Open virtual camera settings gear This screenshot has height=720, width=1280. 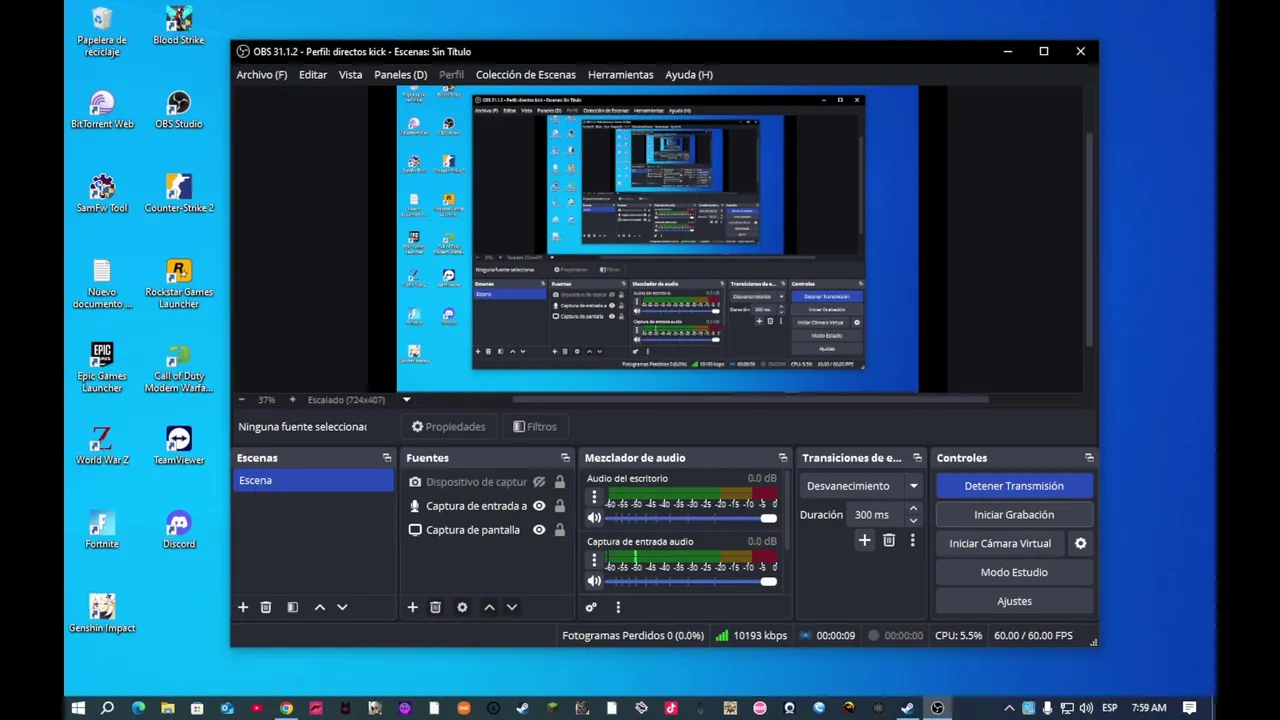[1080, 543]
